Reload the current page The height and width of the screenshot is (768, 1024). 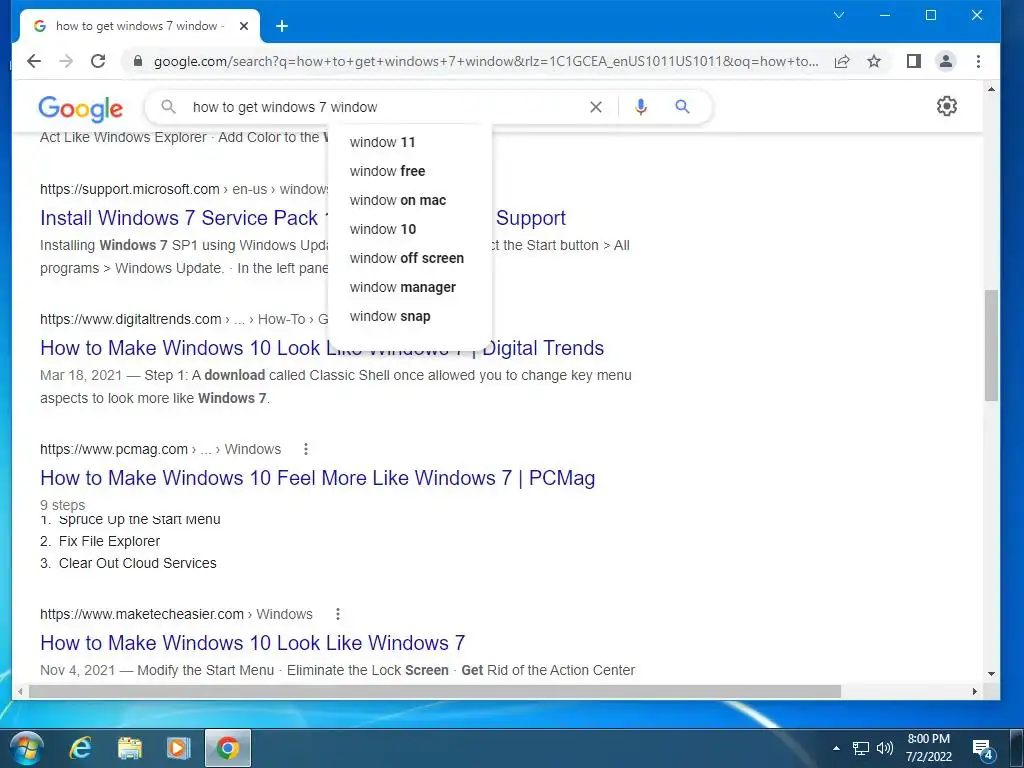[98, 61]
